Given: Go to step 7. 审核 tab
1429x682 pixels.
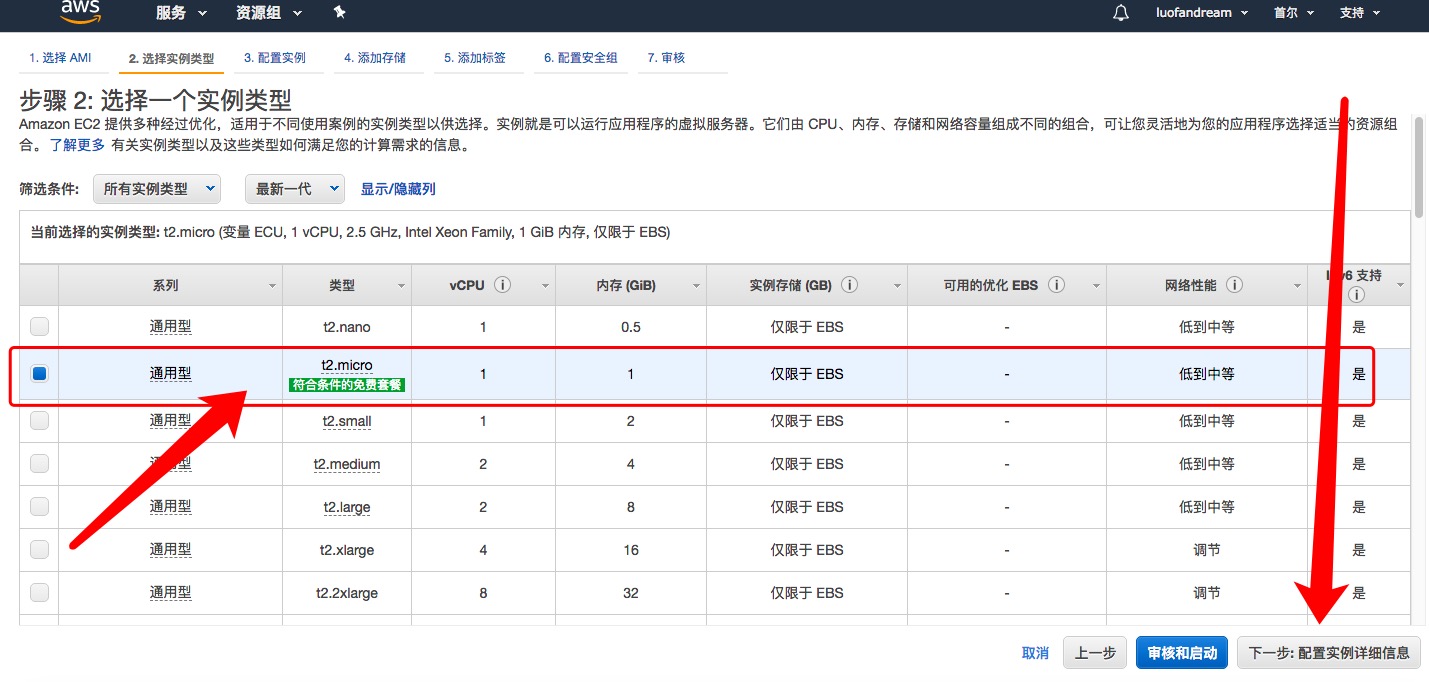Looking at the screenshot, I should (x=666, y=58).
